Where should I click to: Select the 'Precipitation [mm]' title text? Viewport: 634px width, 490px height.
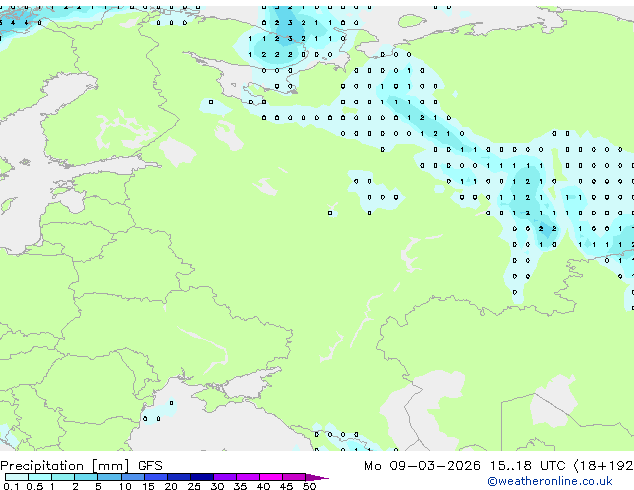click(x=65, y=466)
